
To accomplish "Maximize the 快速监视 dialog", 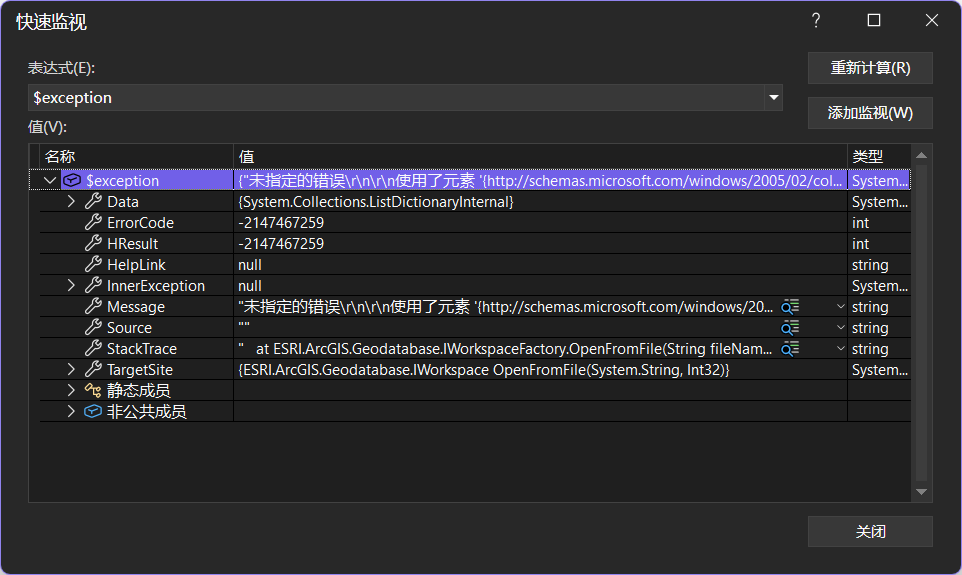I will [x=874, y=20].
